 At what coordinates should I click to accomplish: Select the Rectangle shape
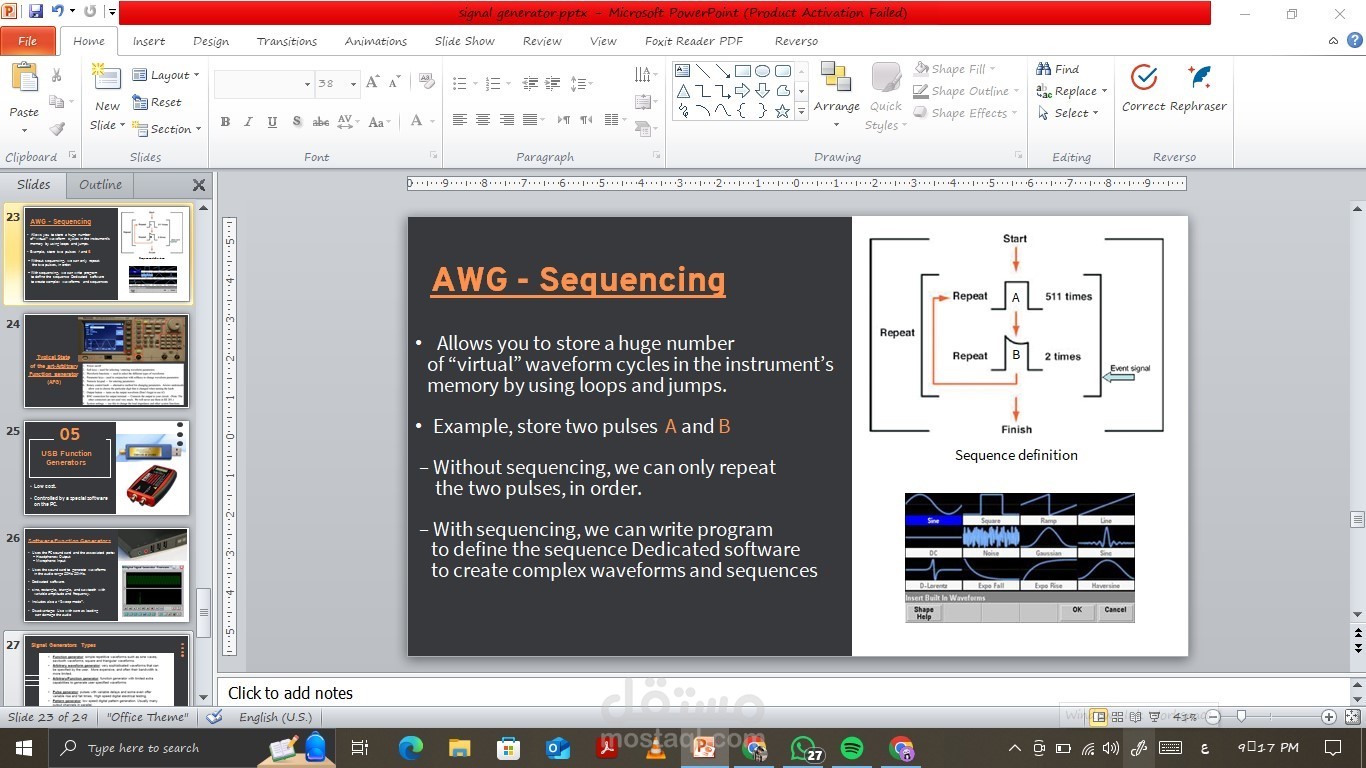pyautogui.click(x=742, y=71)
